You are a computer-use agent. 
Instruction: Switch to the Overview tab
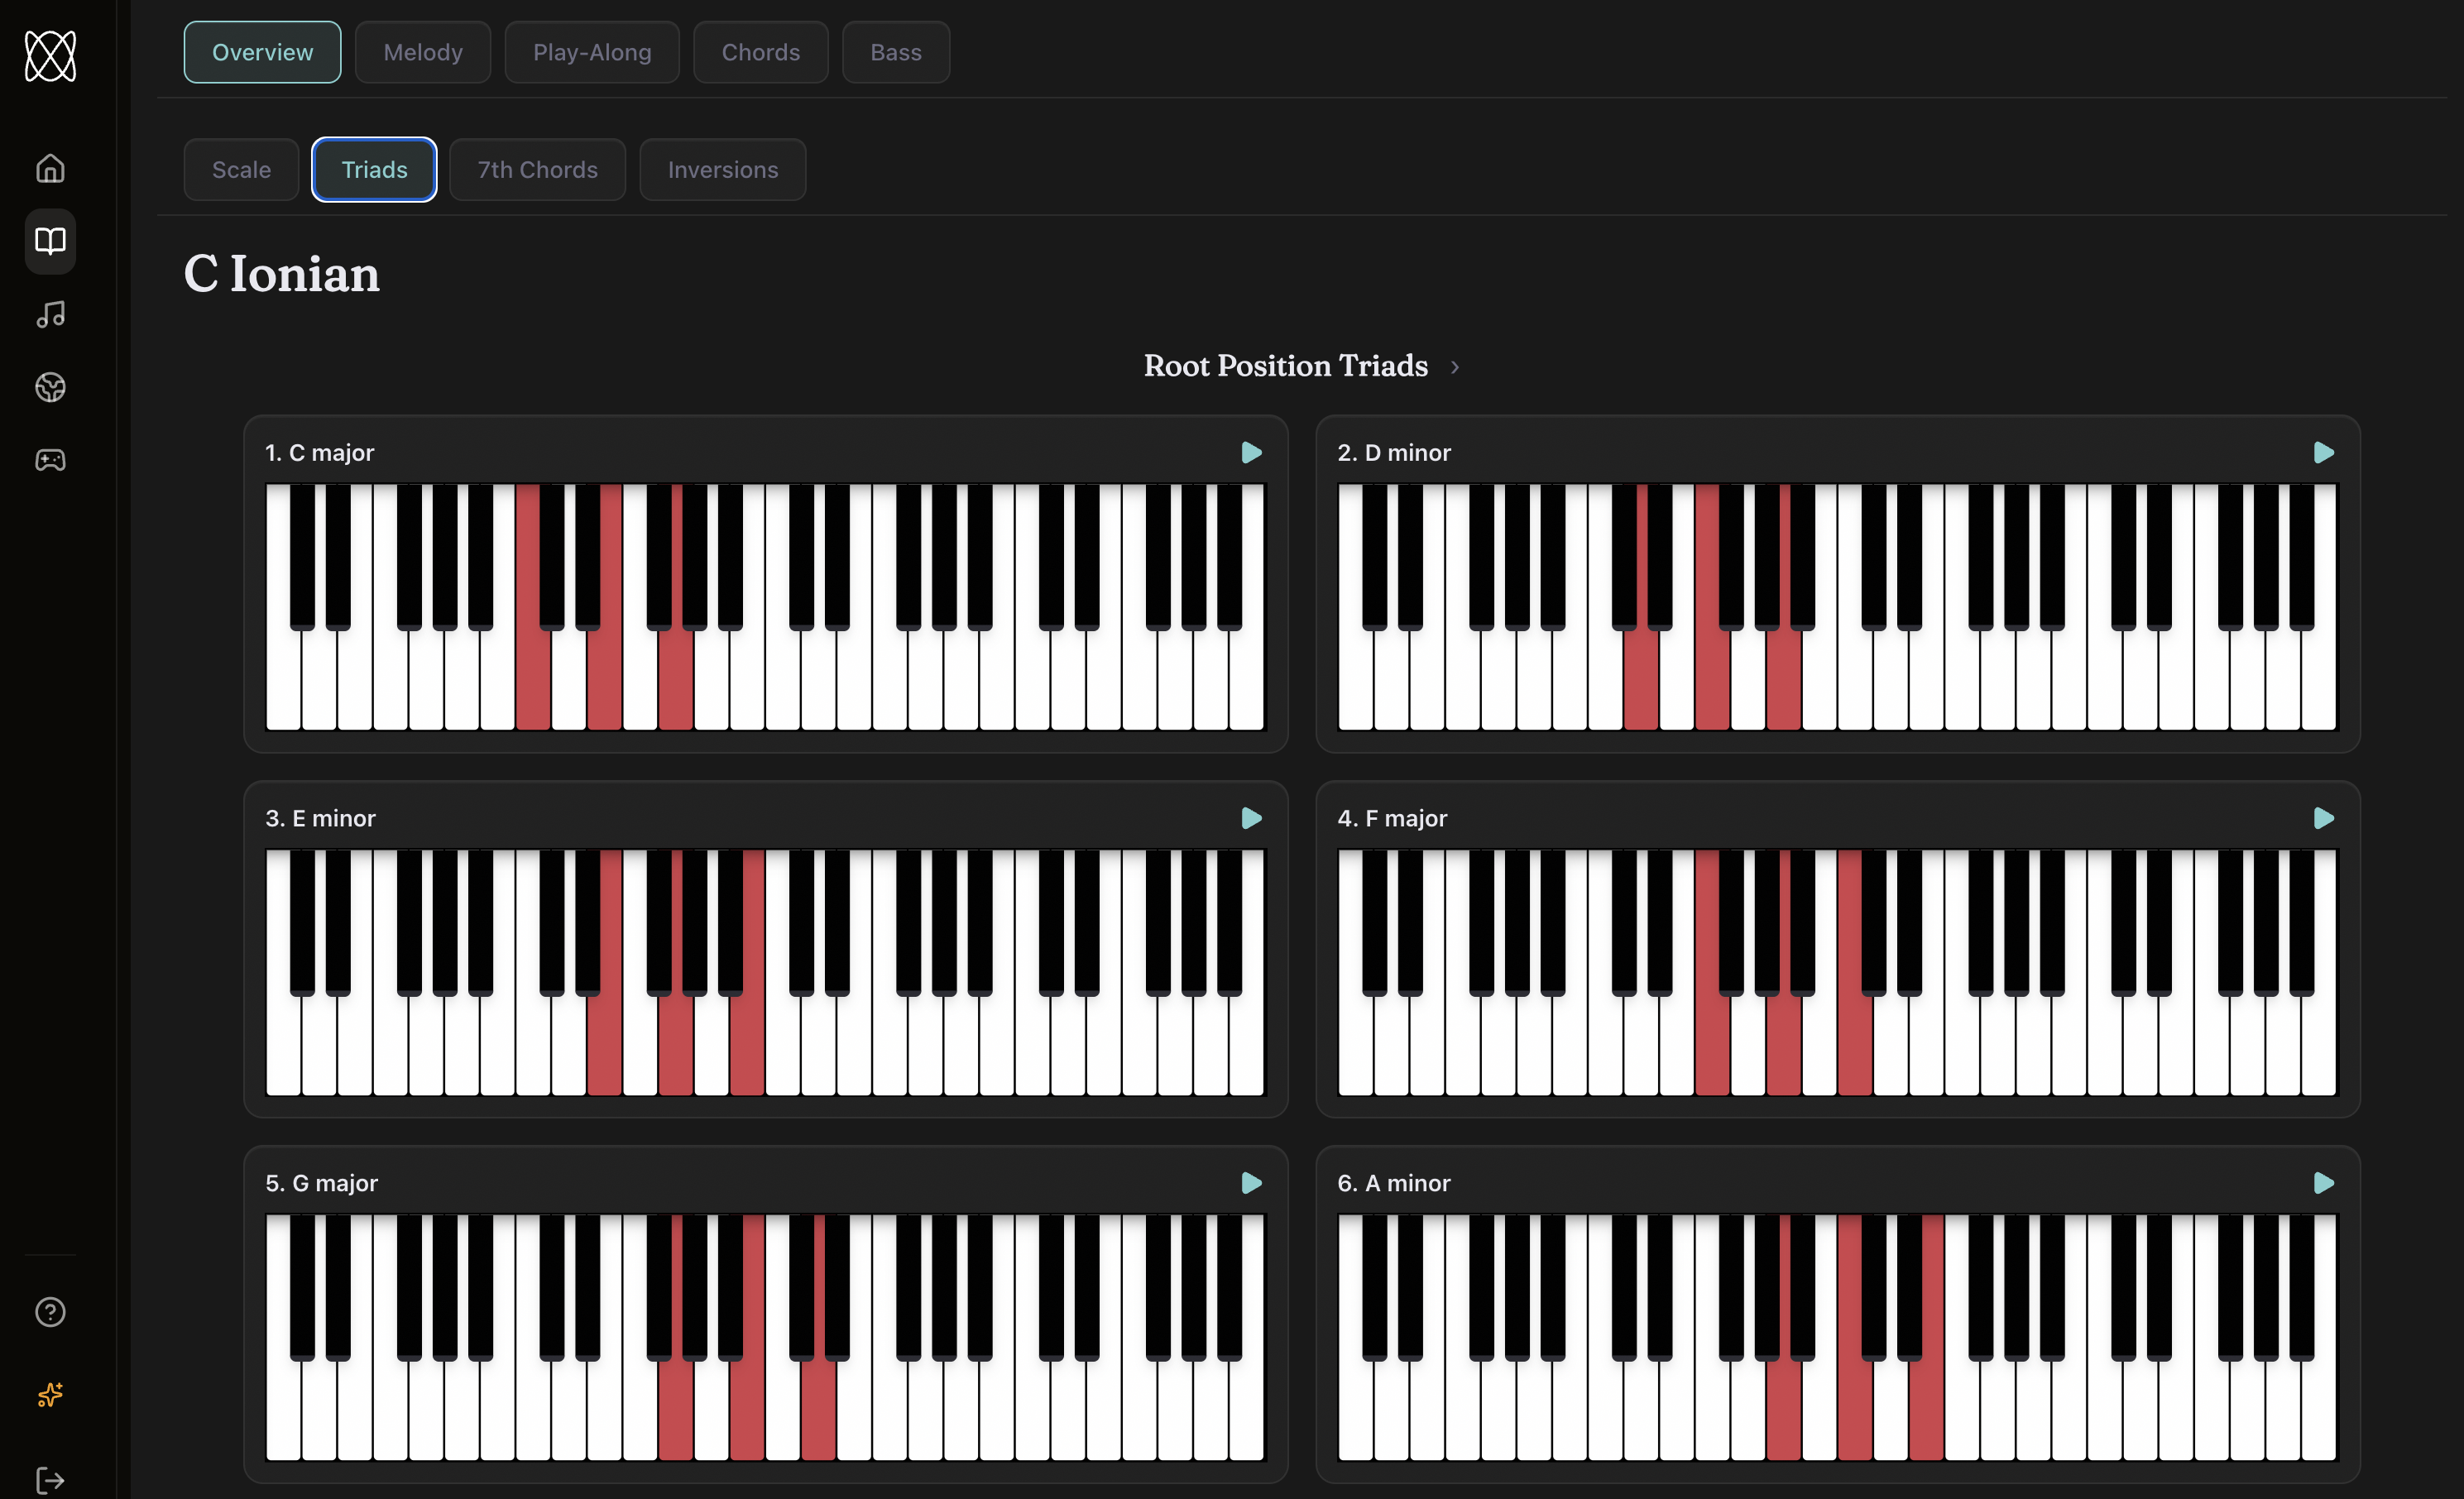(x=262, y=52)
